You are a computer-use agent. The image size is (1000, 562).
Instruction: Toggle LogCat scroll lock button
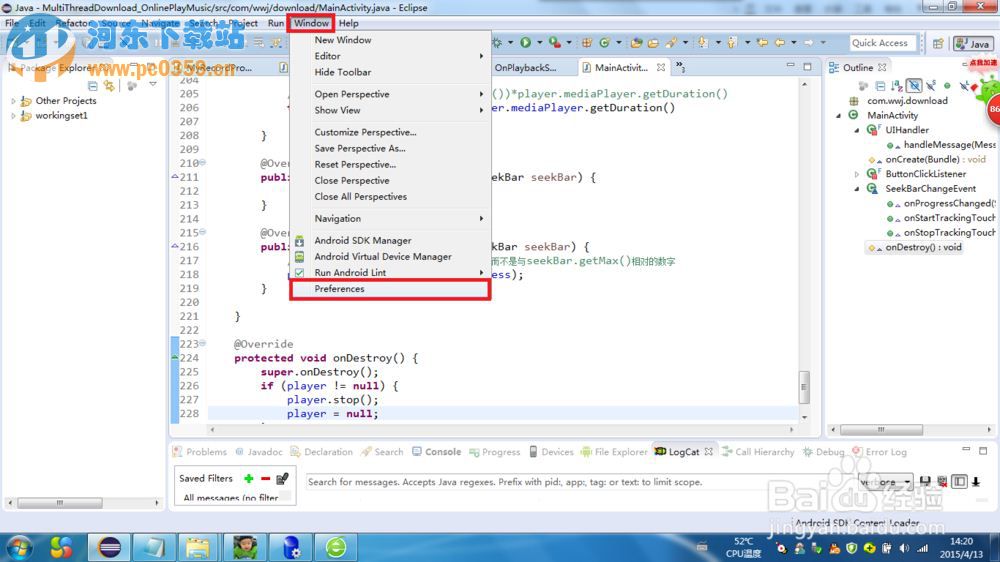(975, 482)
